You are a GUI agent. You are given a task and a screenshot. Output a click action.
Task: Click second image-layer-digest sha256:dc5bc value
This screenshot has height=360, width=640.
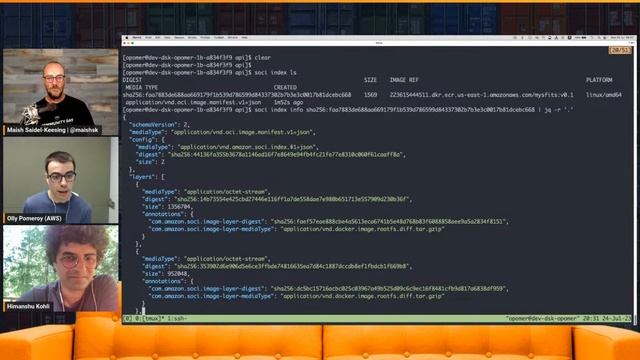[x=390, y=289]
